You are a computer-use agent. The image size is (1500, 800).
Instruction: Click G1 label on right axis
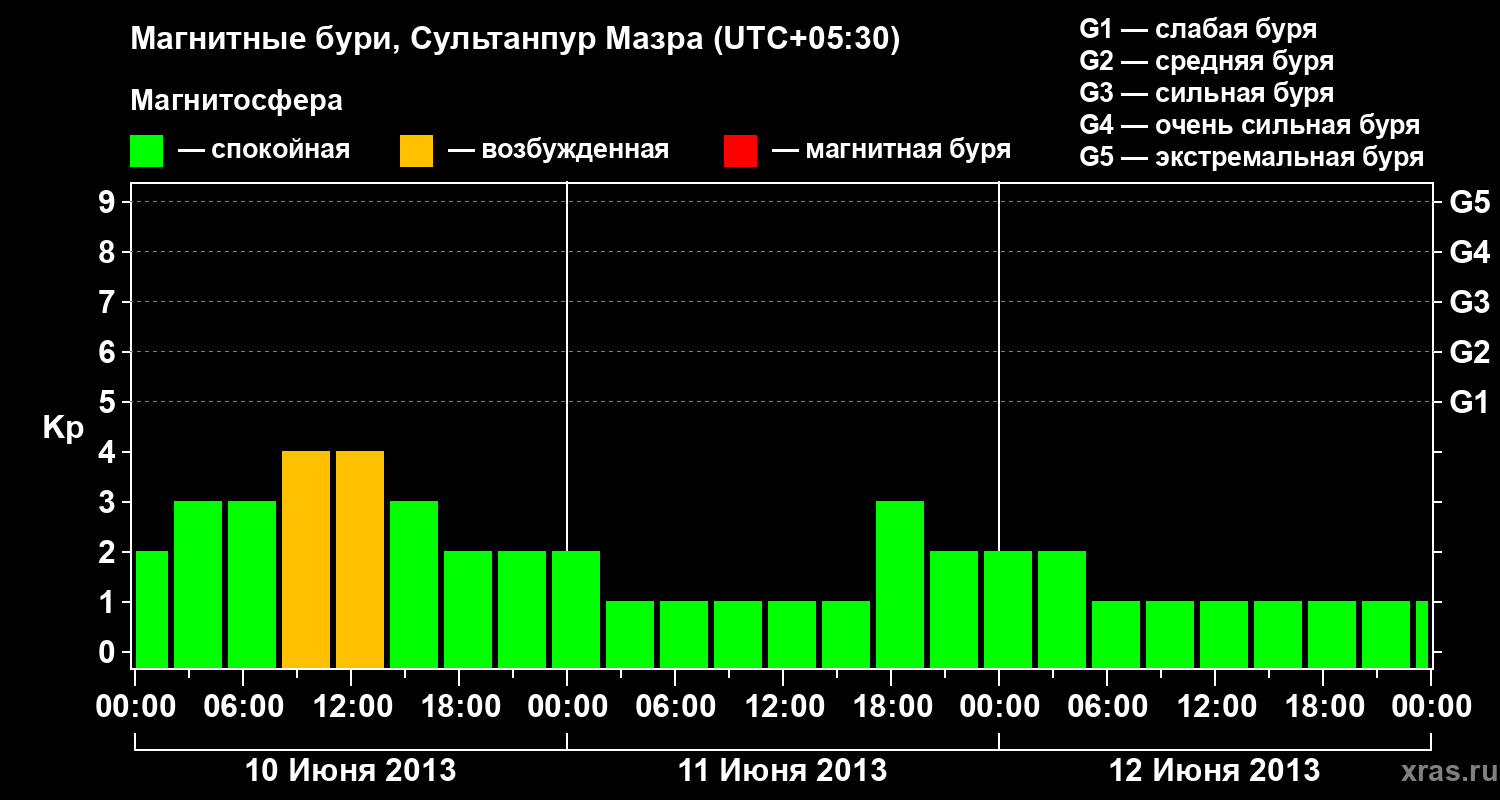pos(1469,402)
